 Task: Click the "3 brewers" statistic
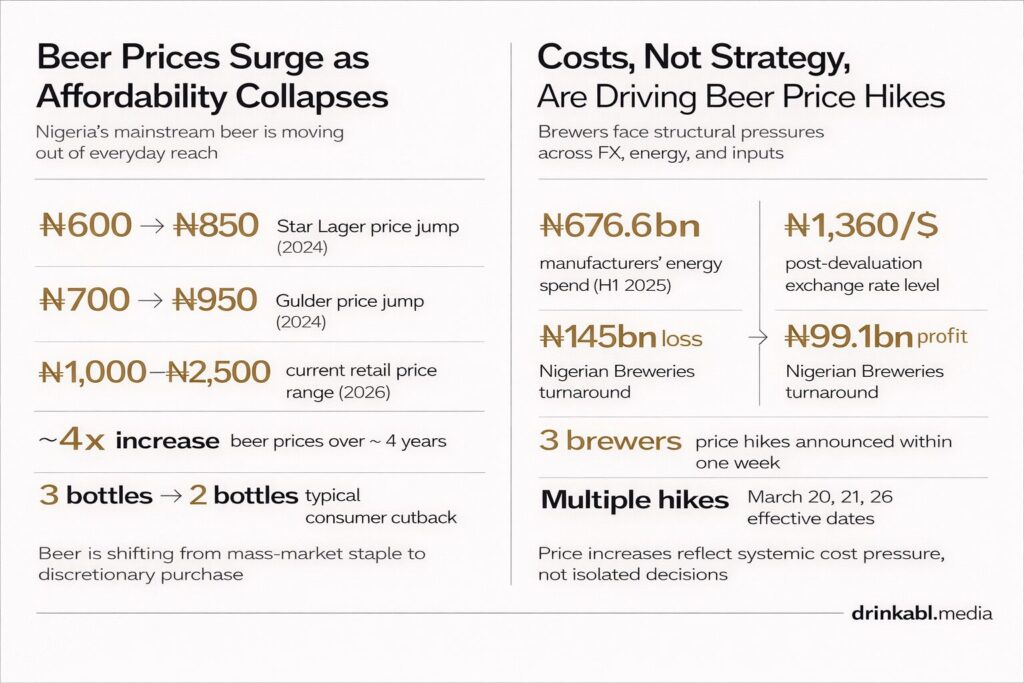610,441
